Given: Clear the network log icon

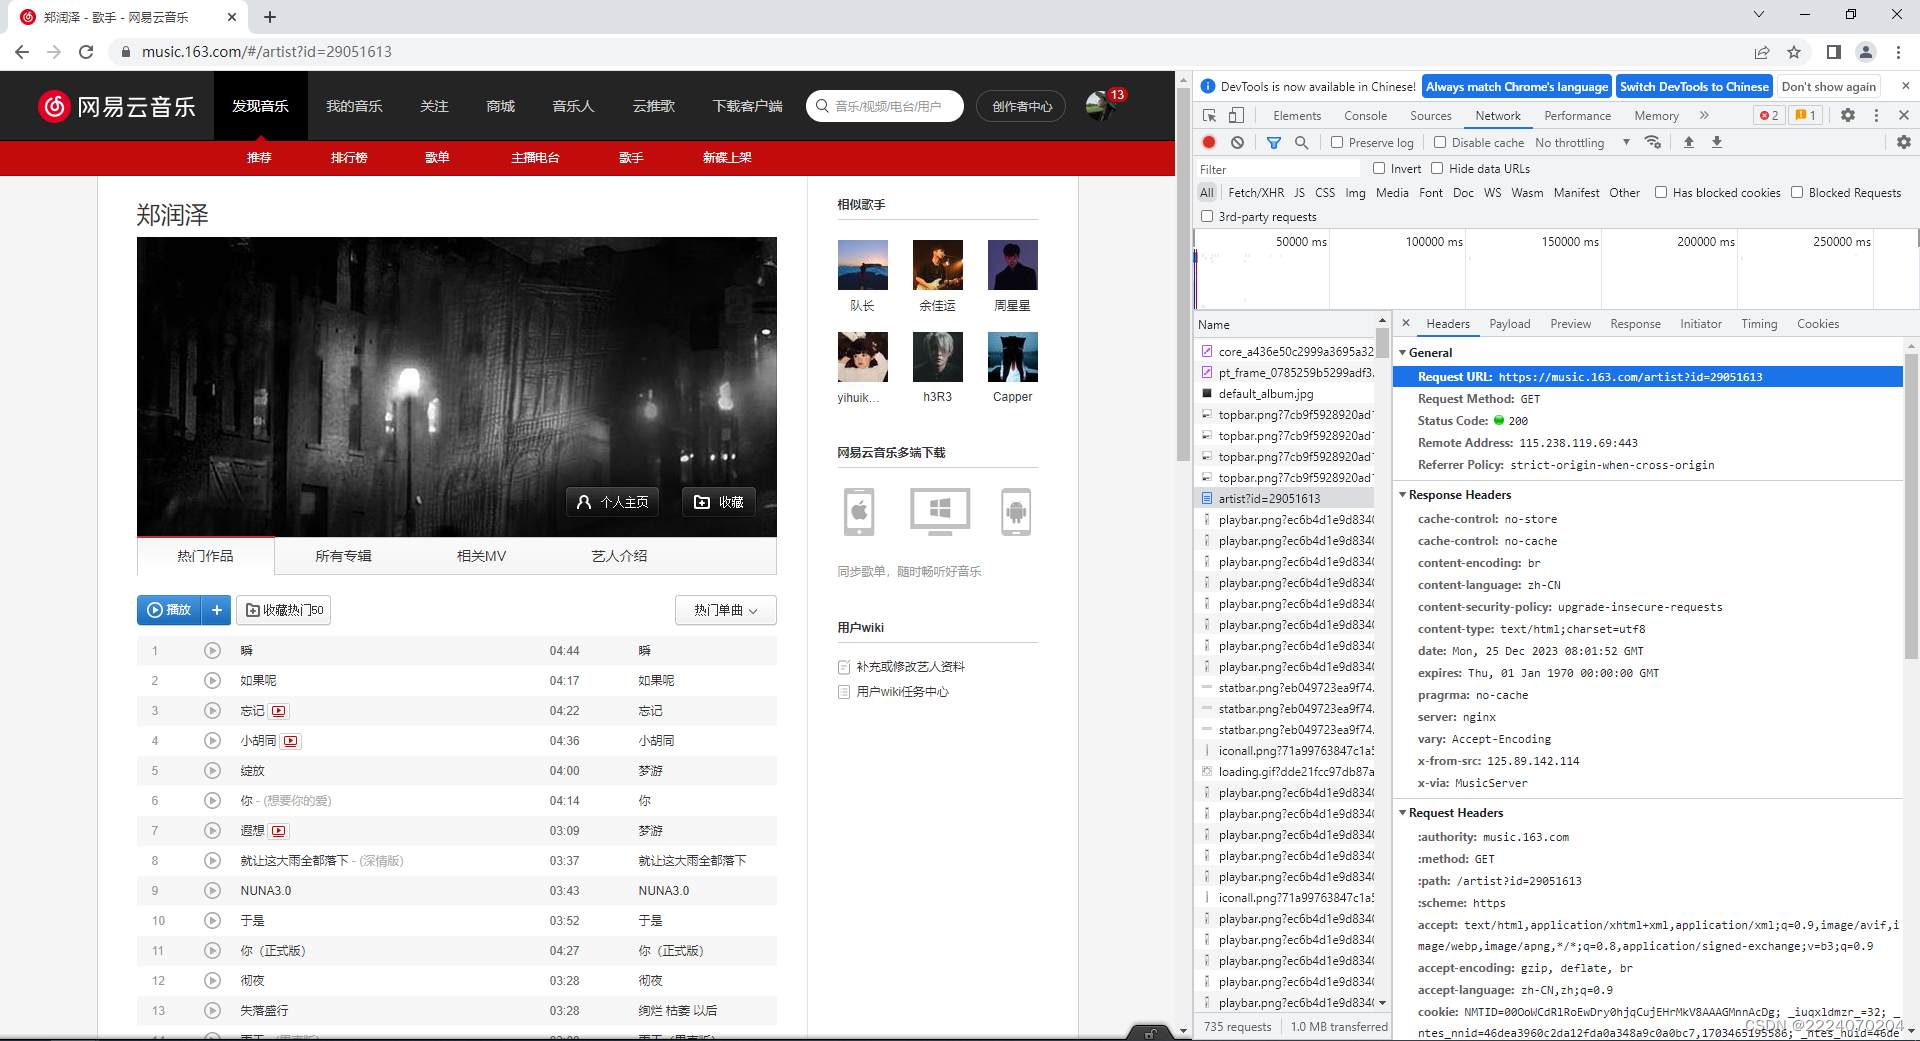Looking at the screenshot, I should click(x=1237, y=143).
